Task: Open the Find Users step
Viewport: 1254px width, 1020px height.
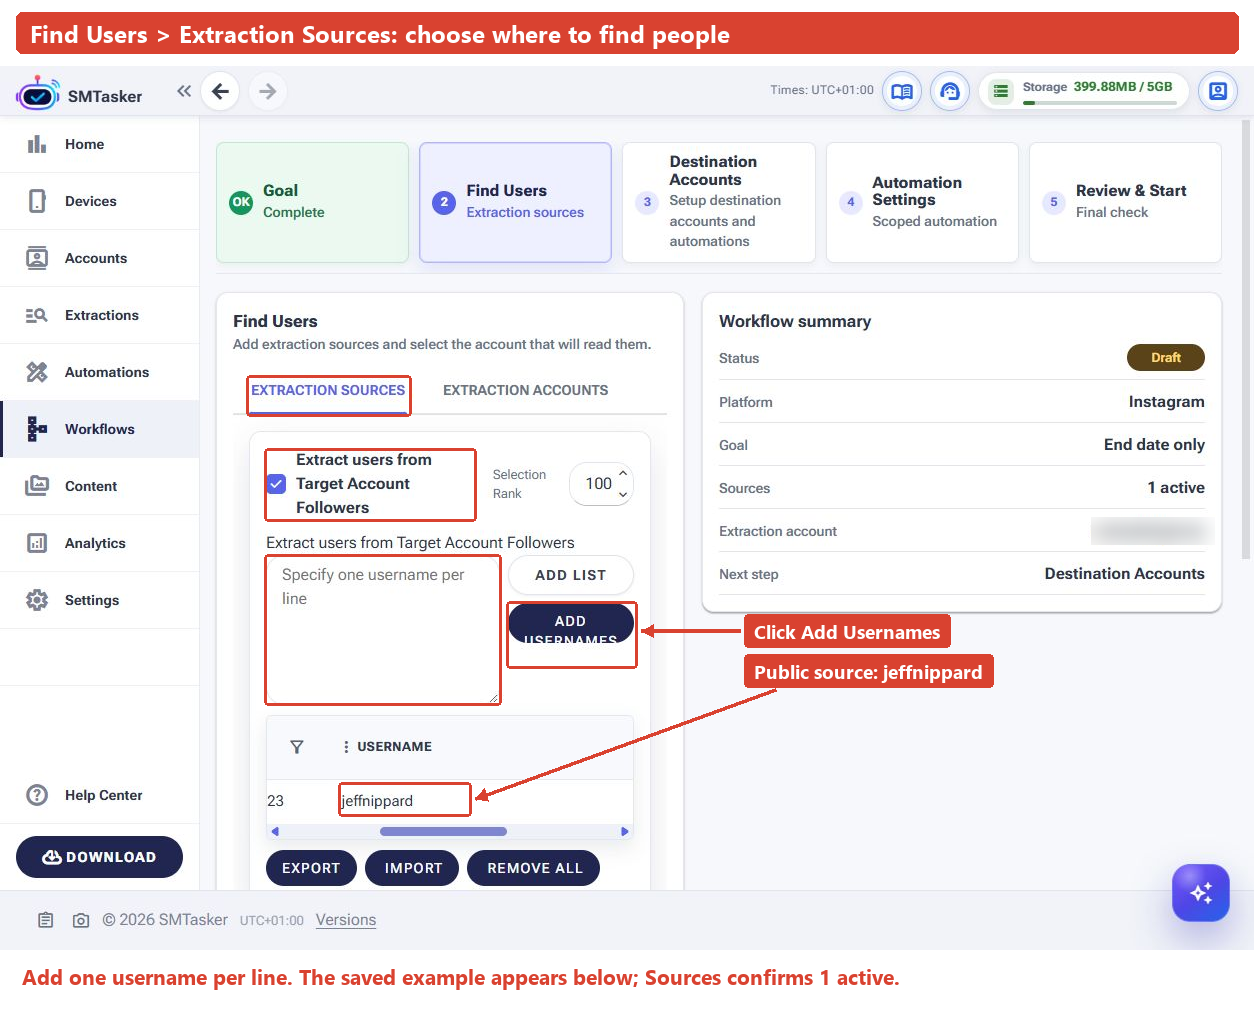Action: [515, 202]
